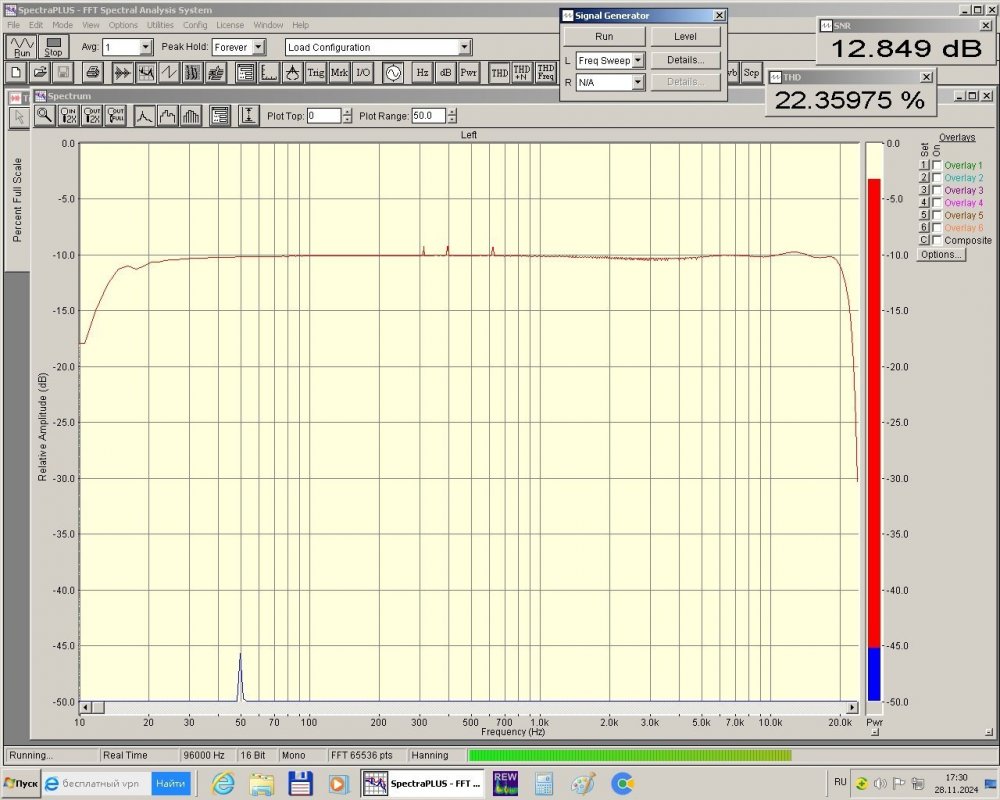Turn on the Overlay 3 checkbox
Screen dimensions: 1000x800
click(x=937, y=190)
